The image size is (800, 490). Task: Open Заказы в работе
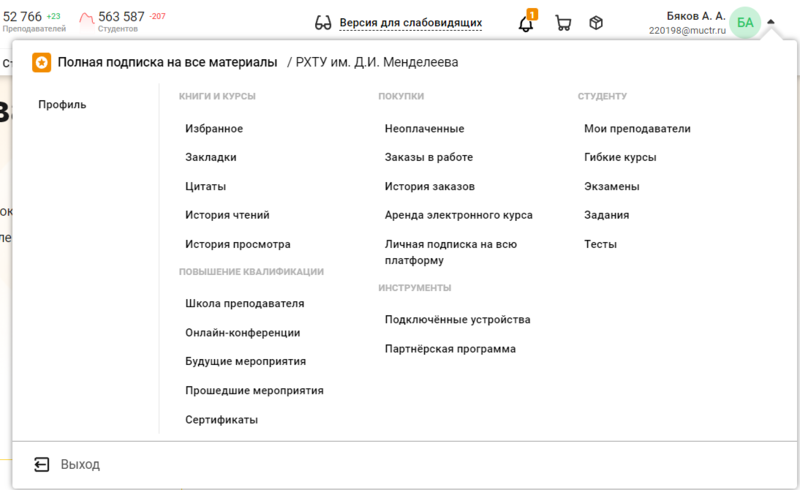point(429,157)
